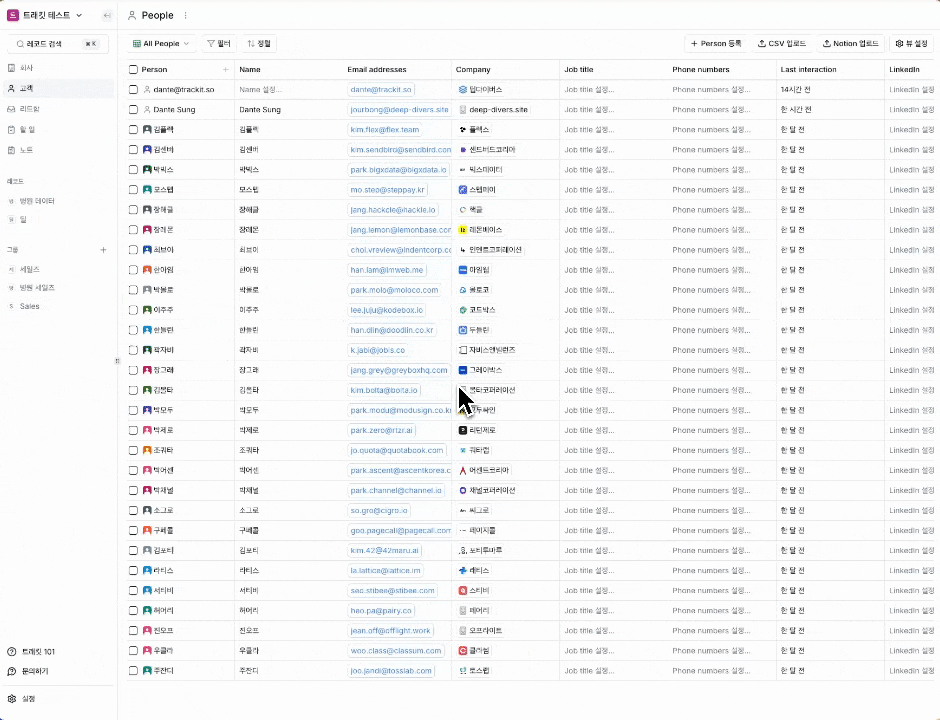Open the 트래킷 101 help icon
This screenshot has width=940, height=720.
tap(12, 651)
